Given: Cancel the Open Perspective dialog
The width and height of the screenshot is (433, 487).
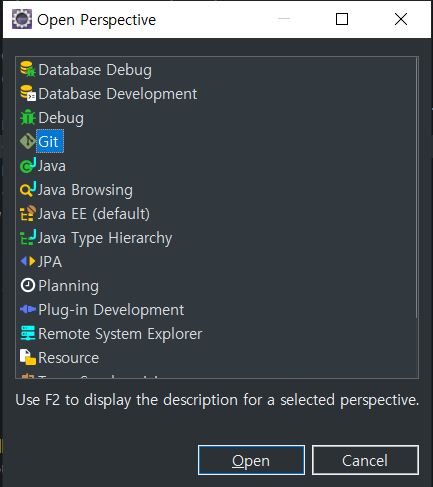Looking at the screenshot, I should (x=365, y=460).
